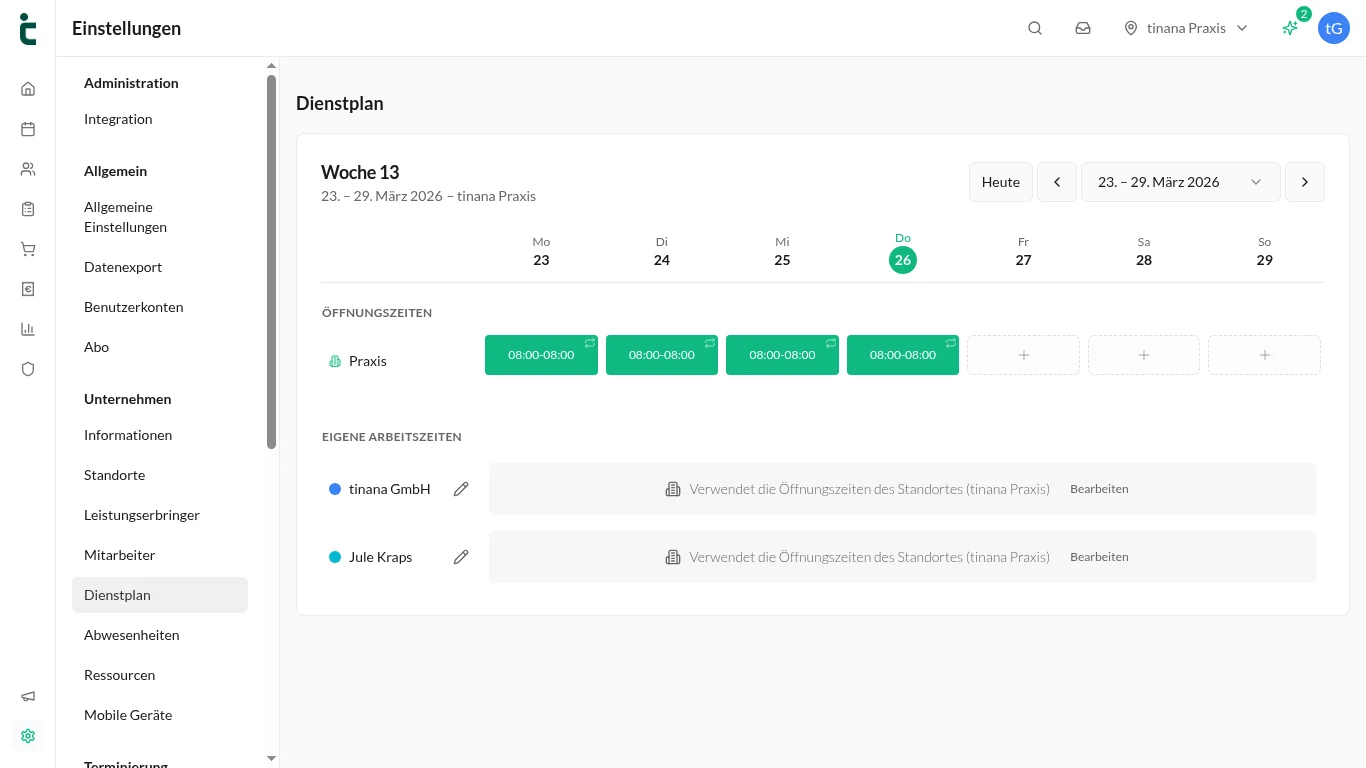Open the shopping cart icon in sidebar
This screenshot has width=1366, height=768.
click(x=28, y=249)
